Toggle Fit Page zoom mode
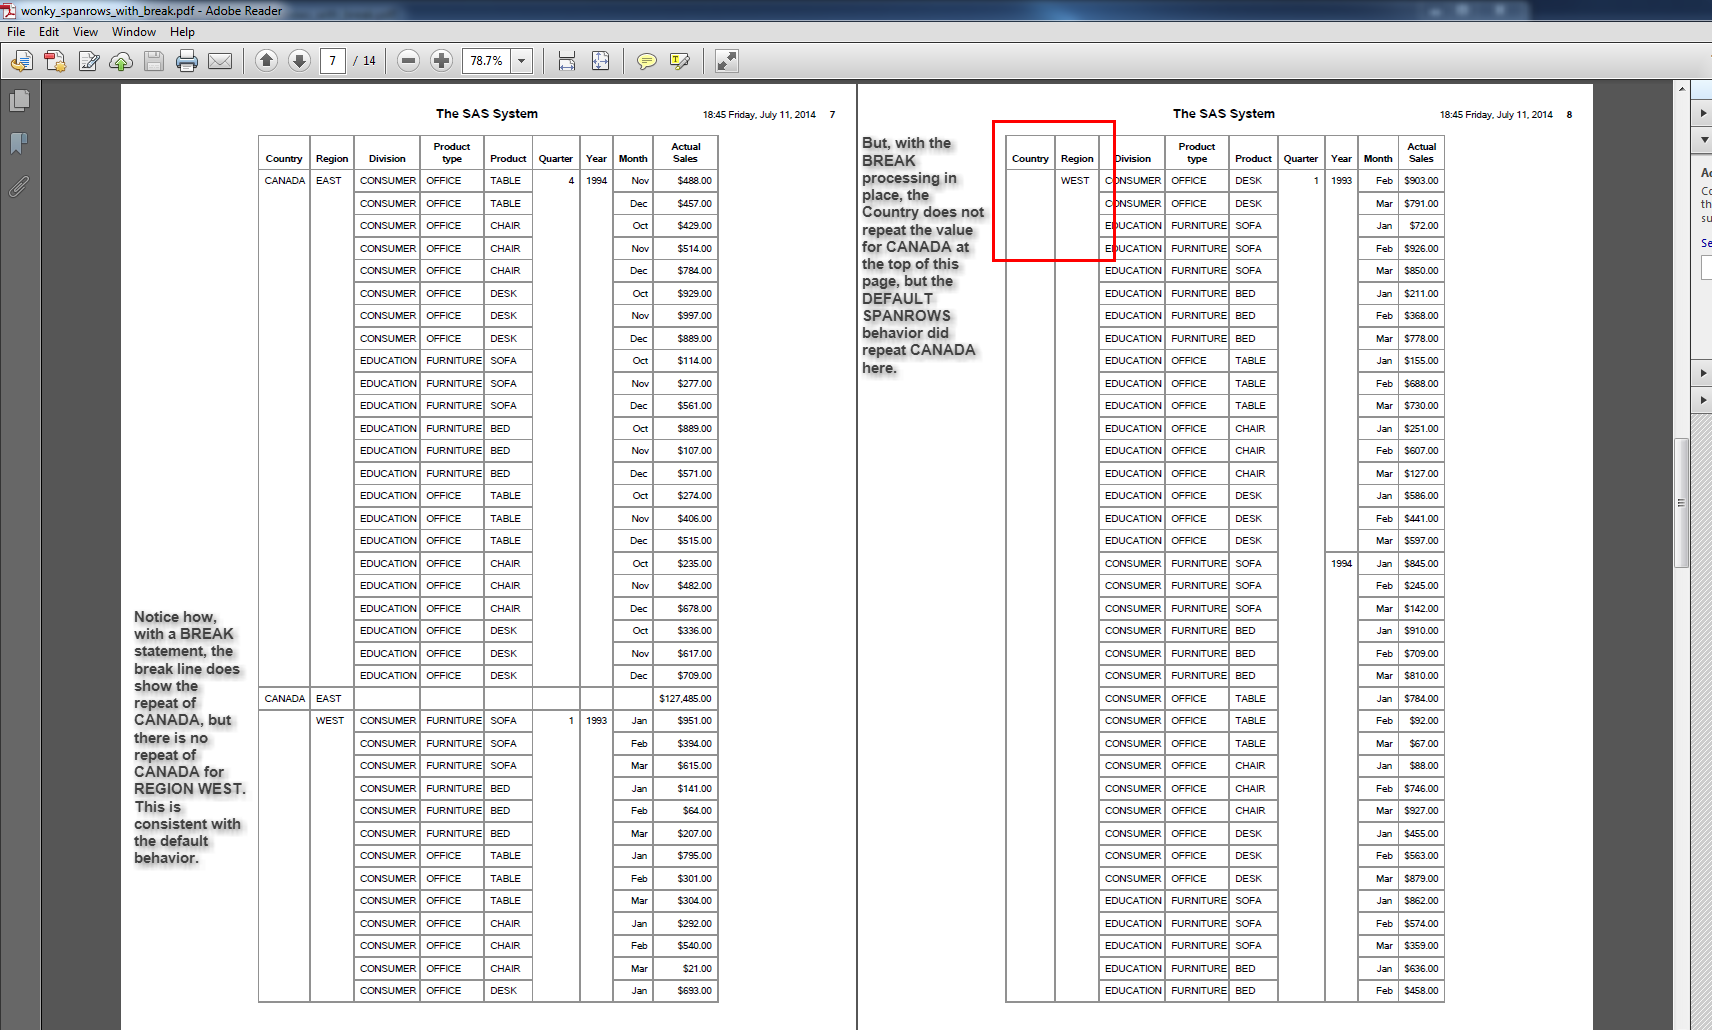 tap(601, 61)
